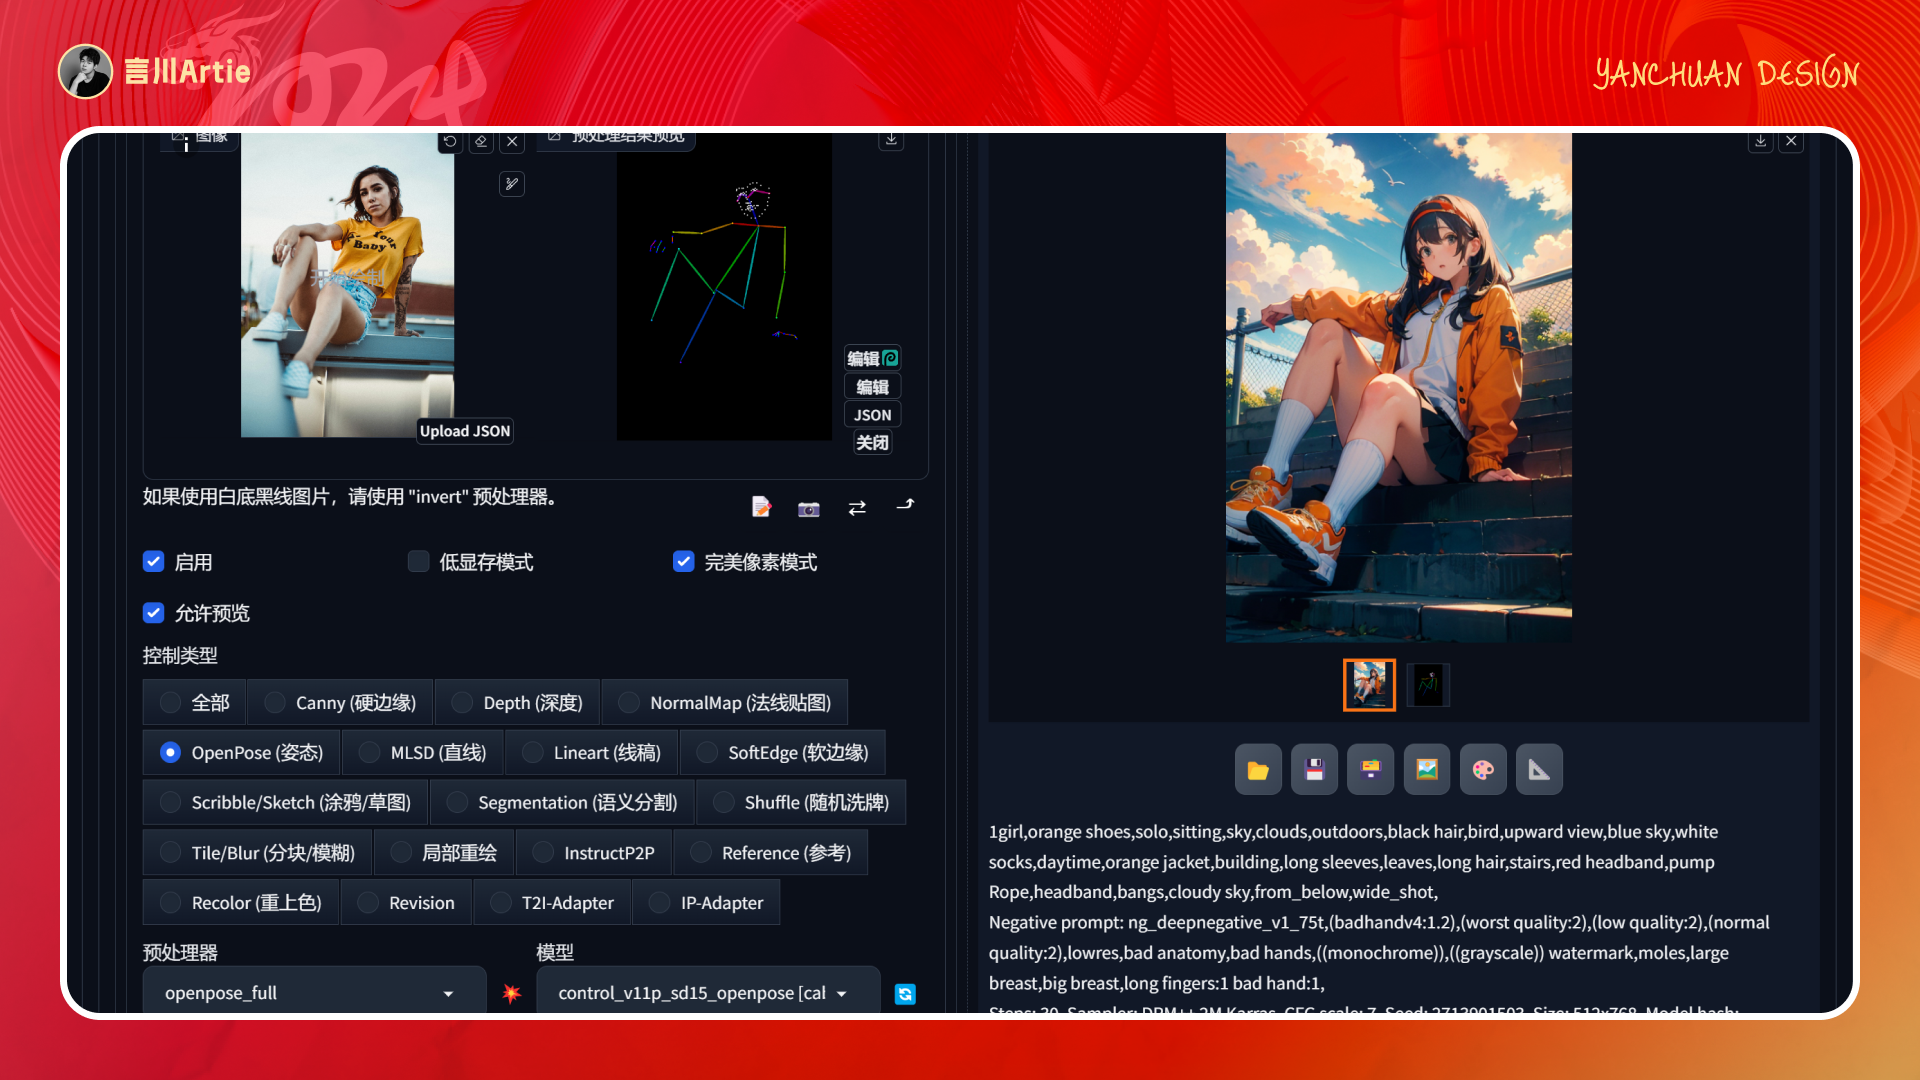The width and height of the screenshot is (1920, 1080).
Task: Open the output images folder
Action: (x=1258, y=769)
